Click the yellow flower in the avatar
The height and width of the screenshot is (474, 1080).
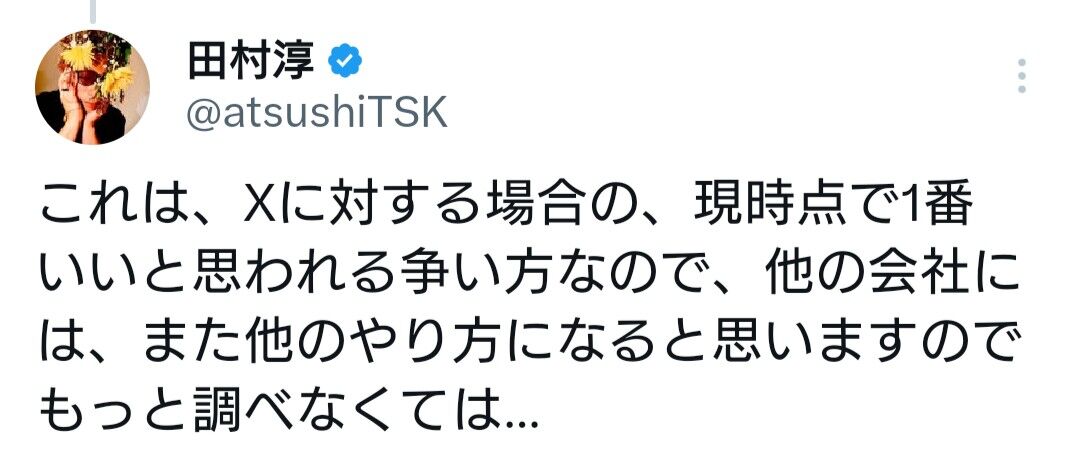pos(81,55)
